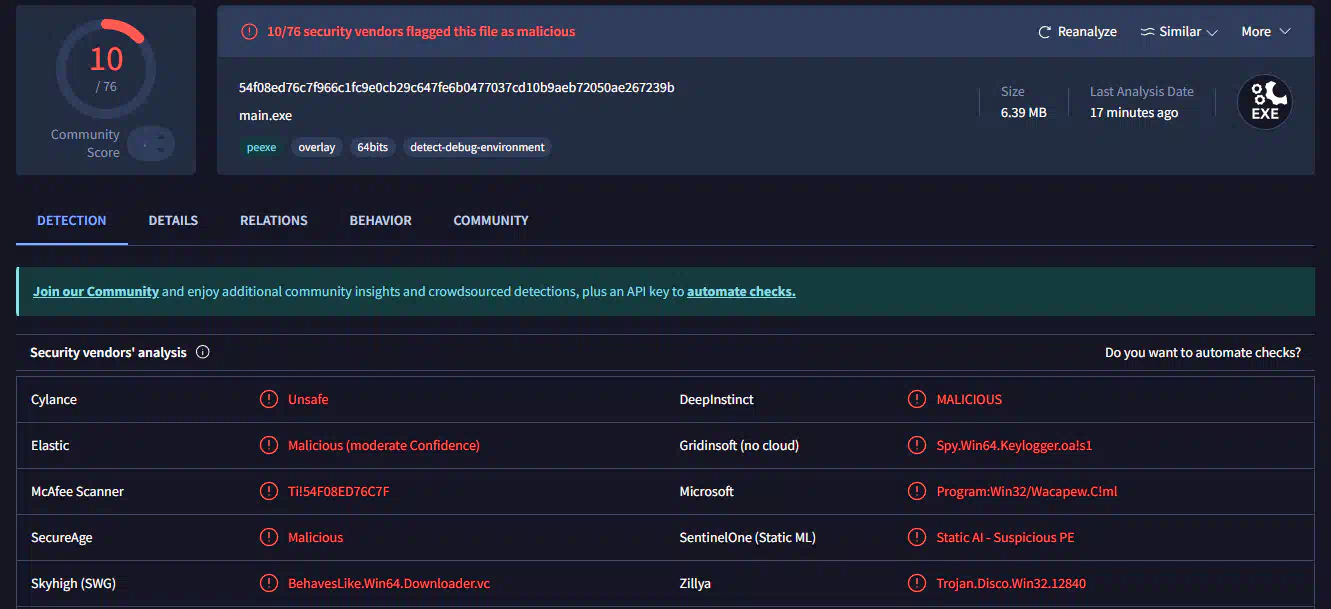Click the Reanalyze button

[1078, 32]
